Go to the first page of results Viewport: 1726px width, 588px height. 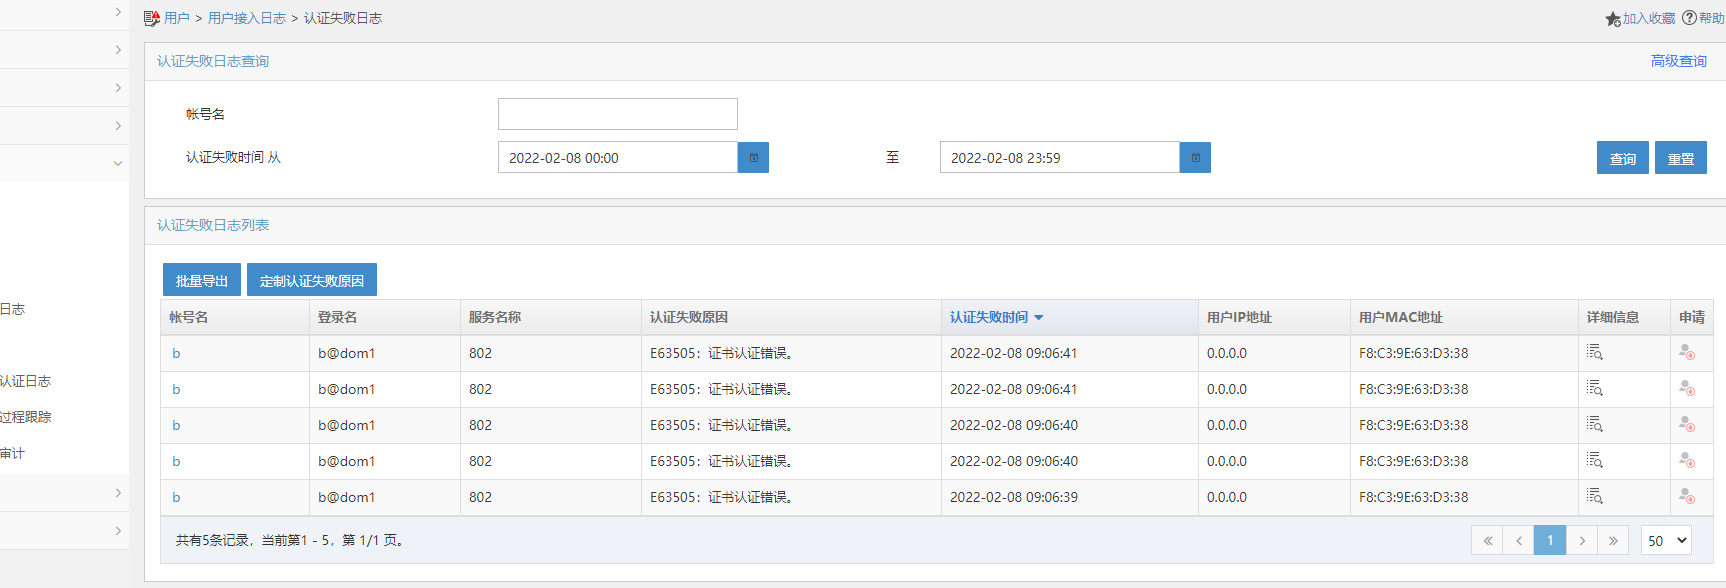pos(1487,540)
